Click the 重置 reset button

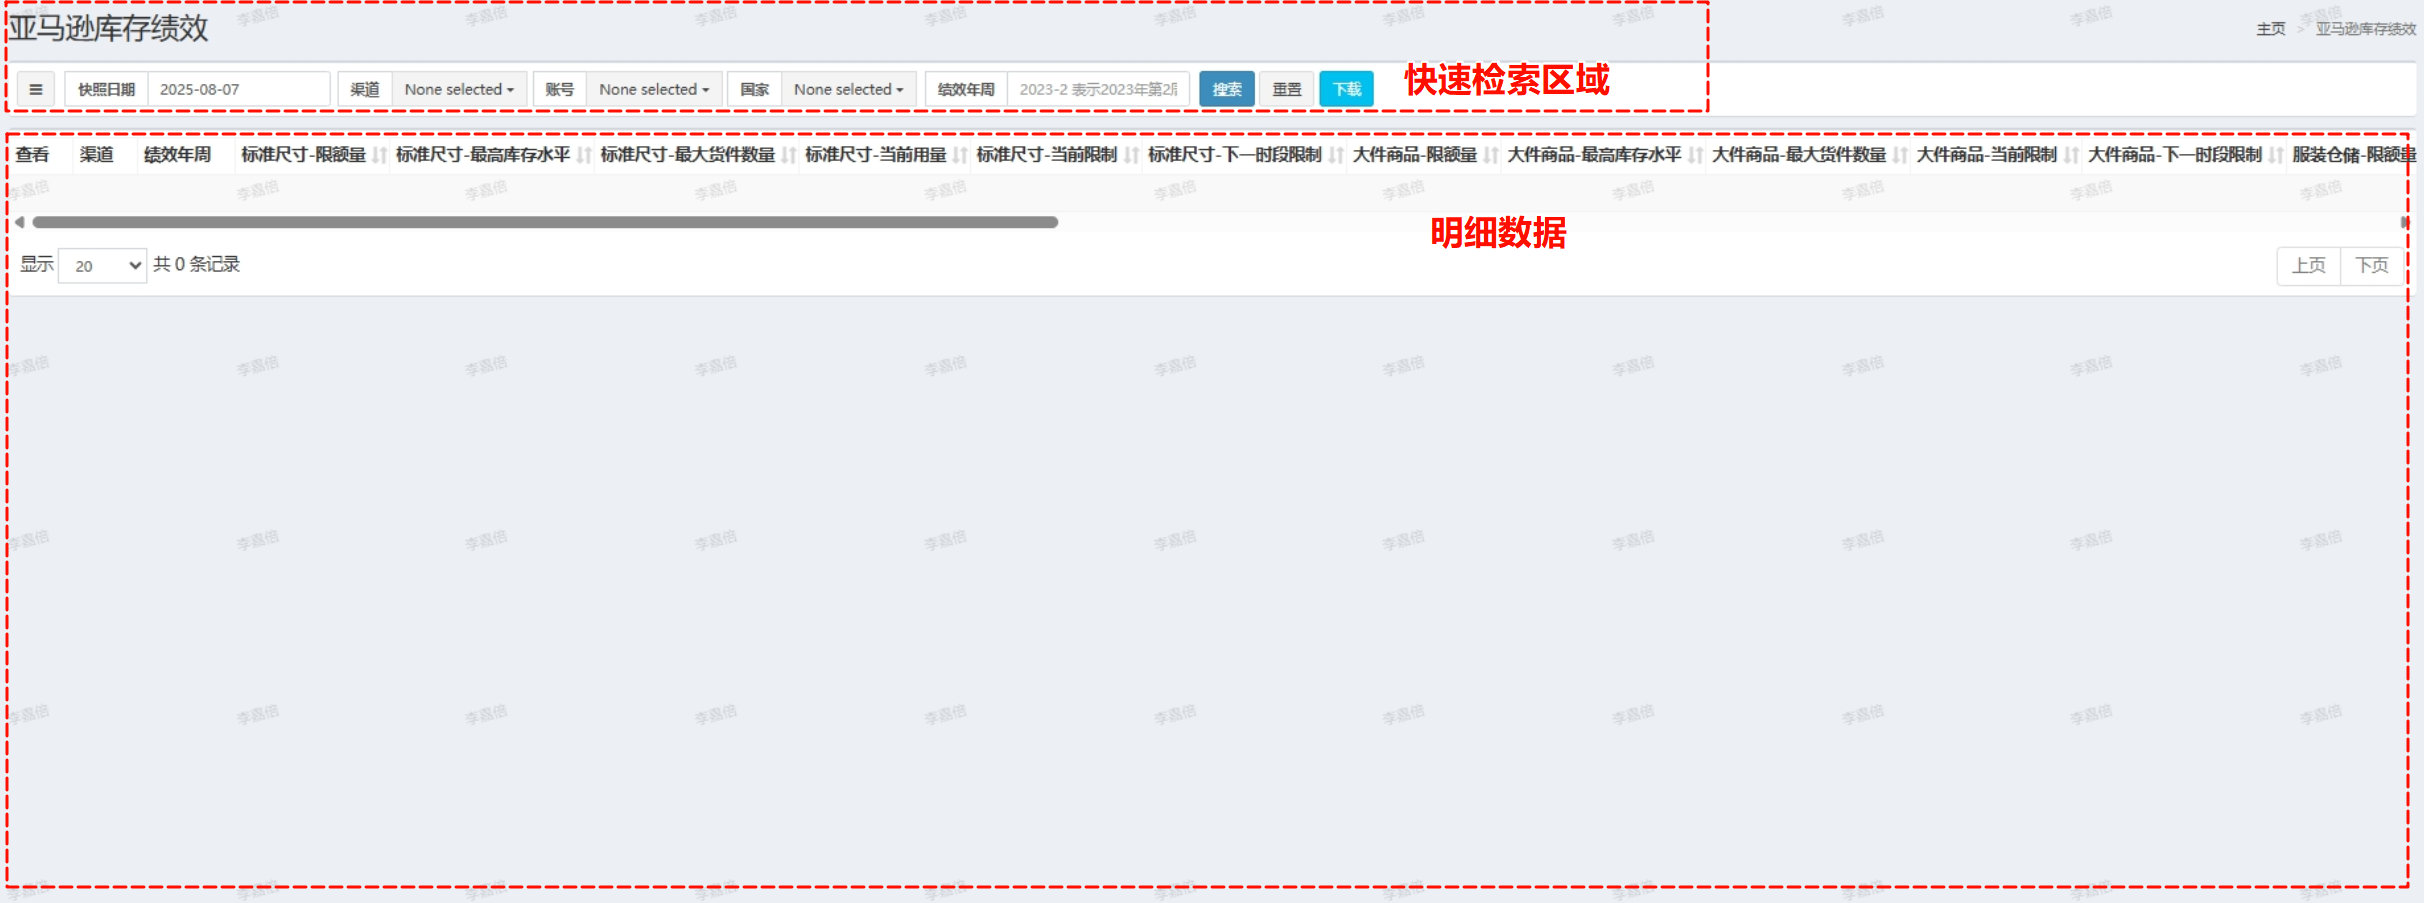click(x=1287, y=89)
